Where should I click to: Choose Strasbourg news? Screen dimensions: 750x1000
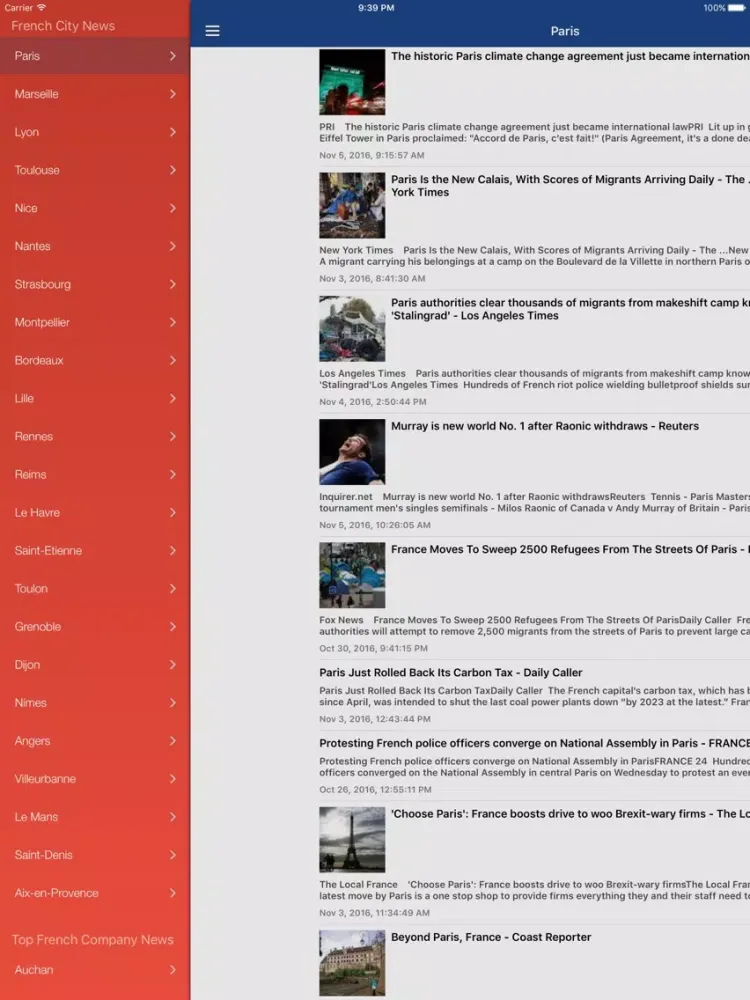point(95,284)
